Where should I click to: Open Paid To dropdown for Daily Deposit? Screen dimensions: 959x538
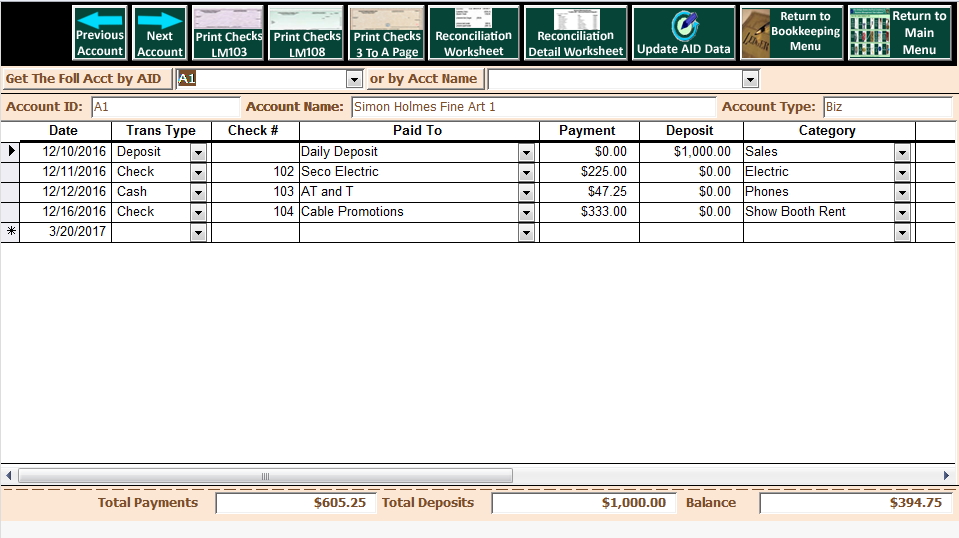[x=526, y=152]
